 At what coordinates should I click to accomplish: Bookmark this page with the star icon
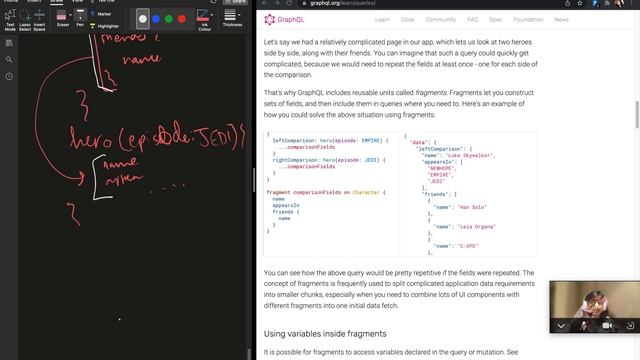(x=580, y=3)
